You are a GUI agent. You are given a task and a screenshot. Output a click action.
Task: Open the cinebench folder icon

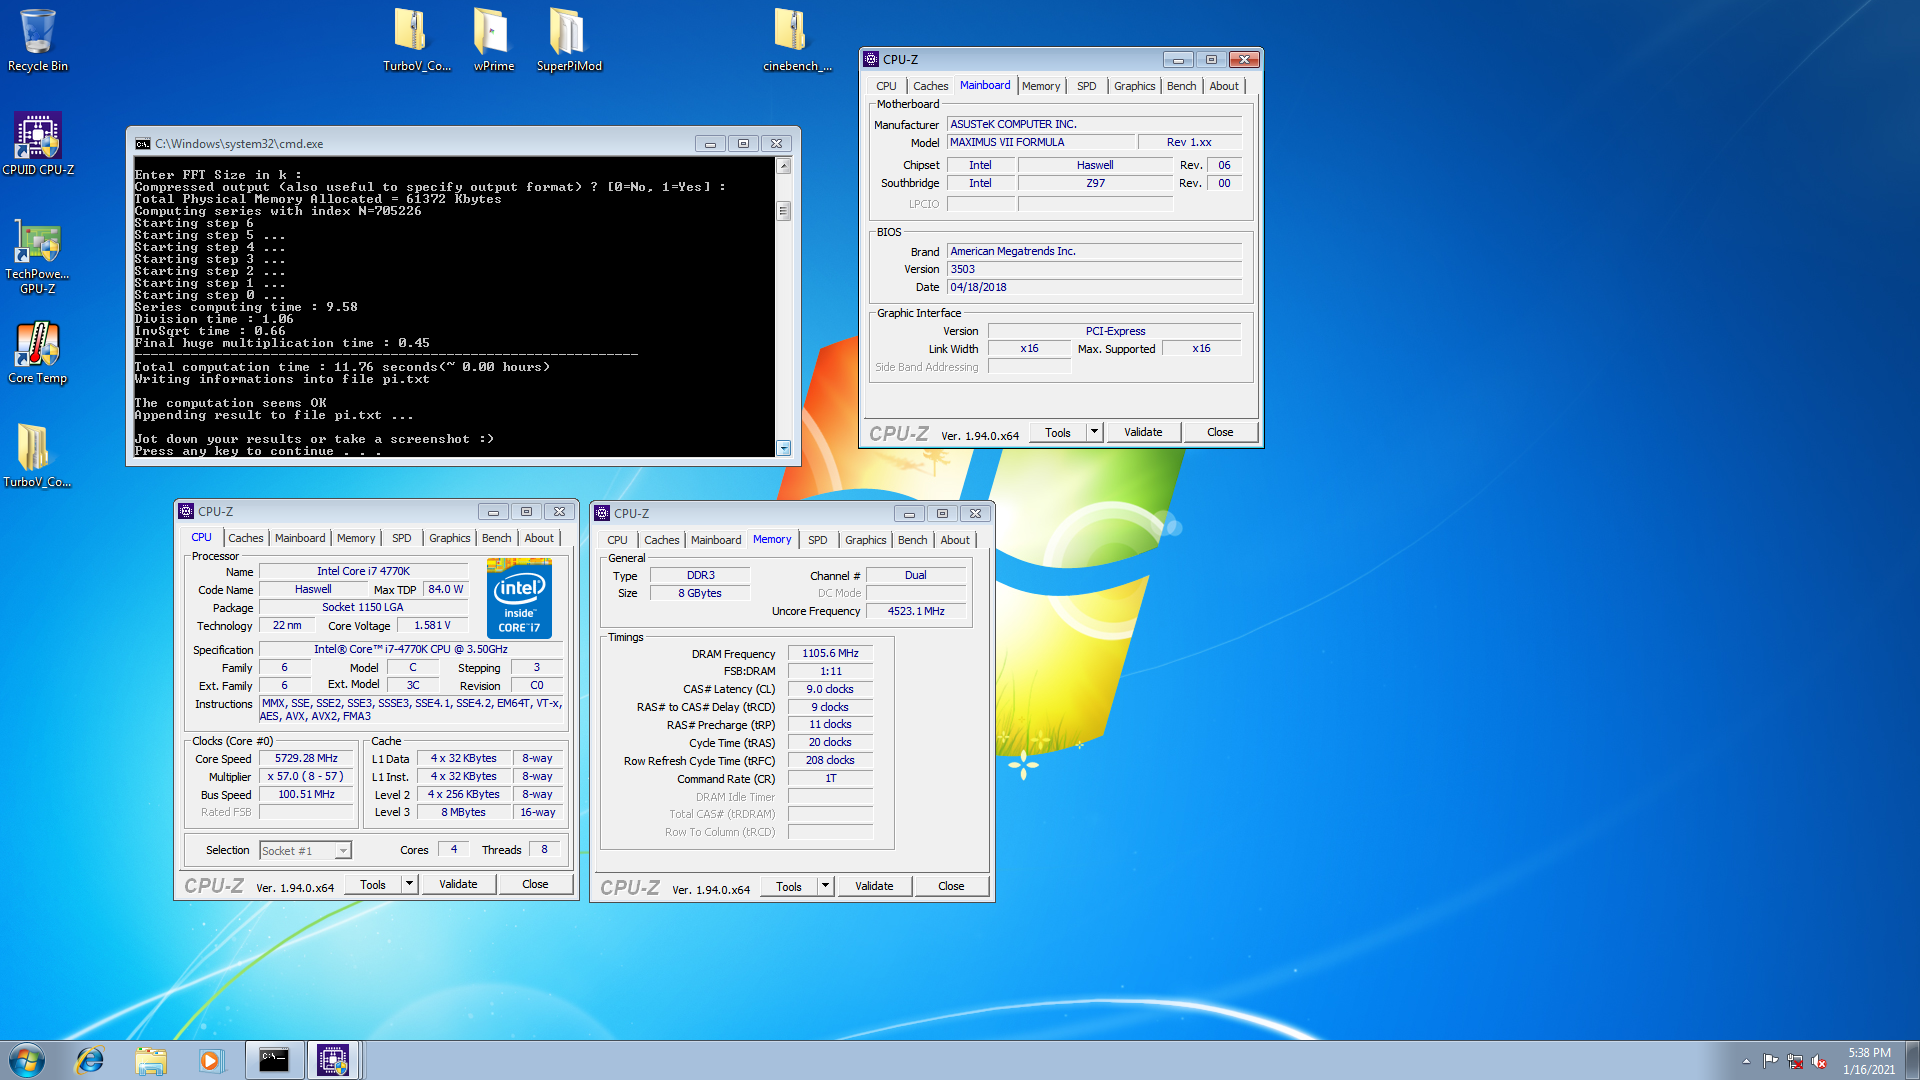coord(797,40)
